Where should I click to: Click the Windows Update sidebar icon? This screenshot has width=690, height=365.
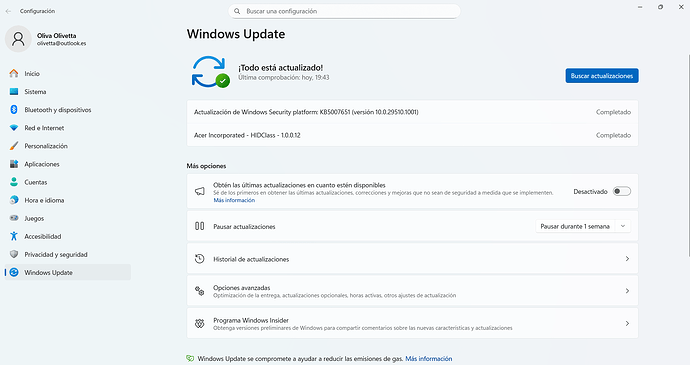pos(14,272)
